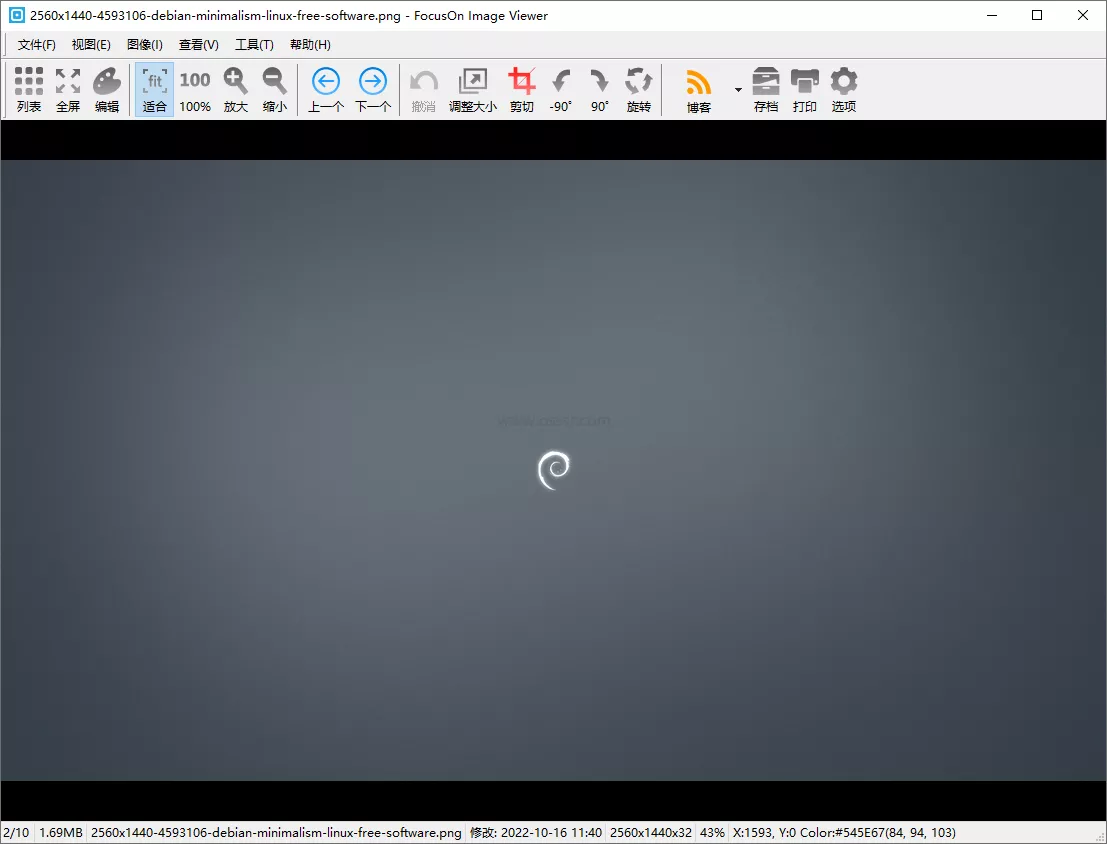Set zoom to 100% actual size
This screenshot has width=1107, height=844.
point(195,90)
